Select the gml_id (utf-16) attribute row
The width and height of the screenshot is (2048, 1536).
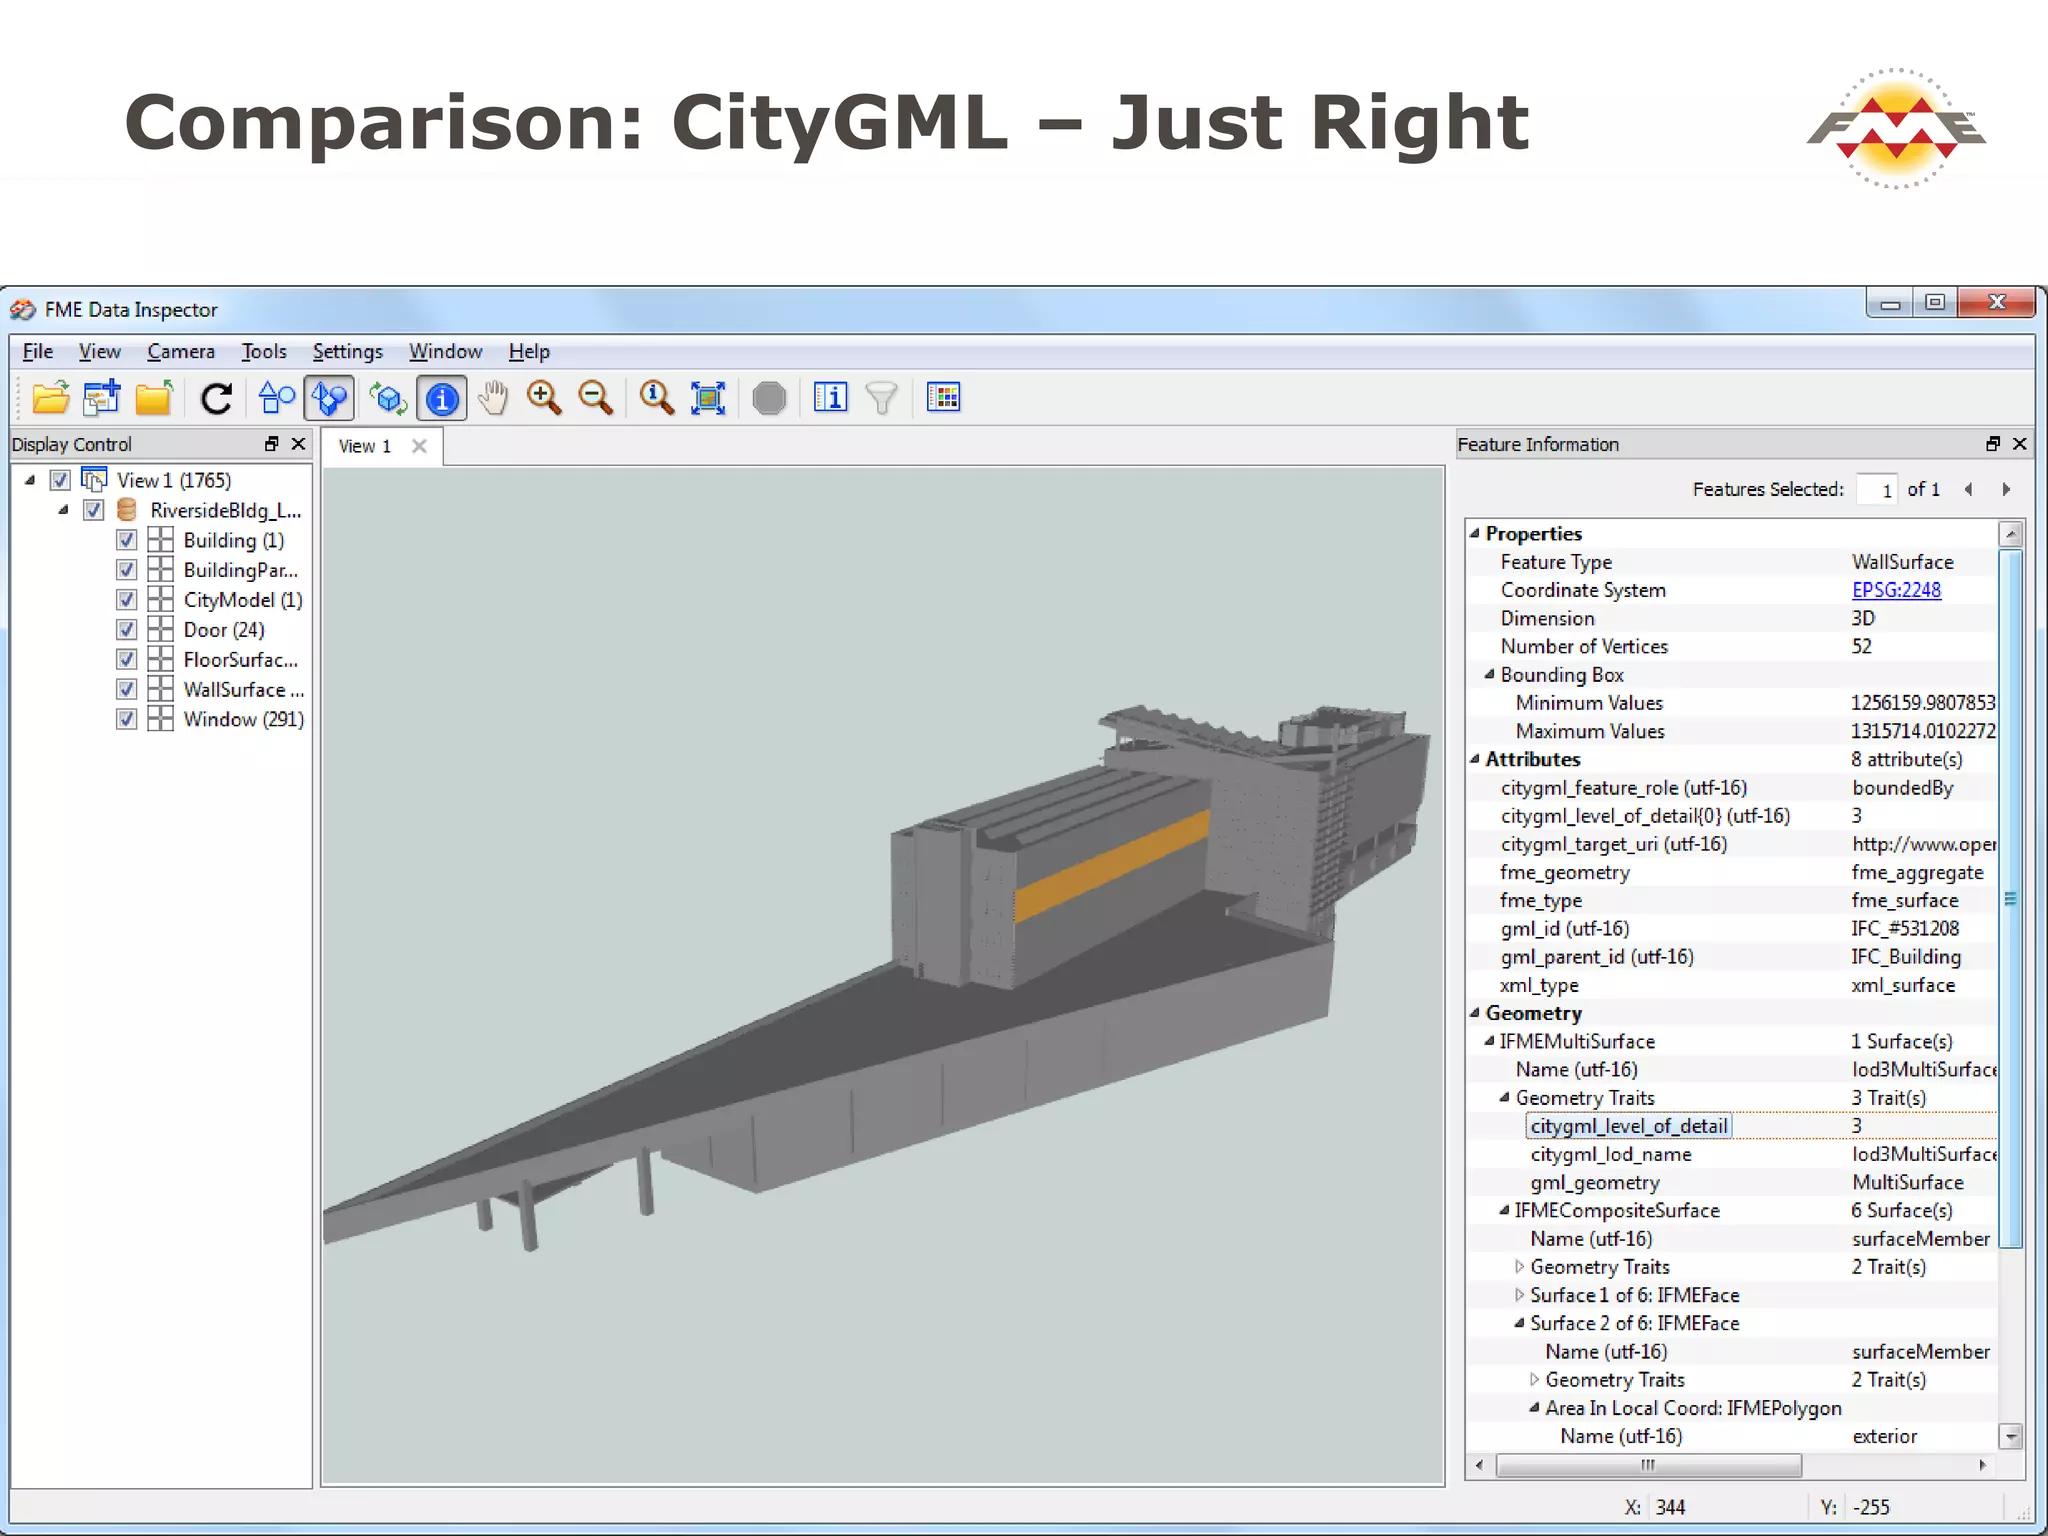point(1733,929)
